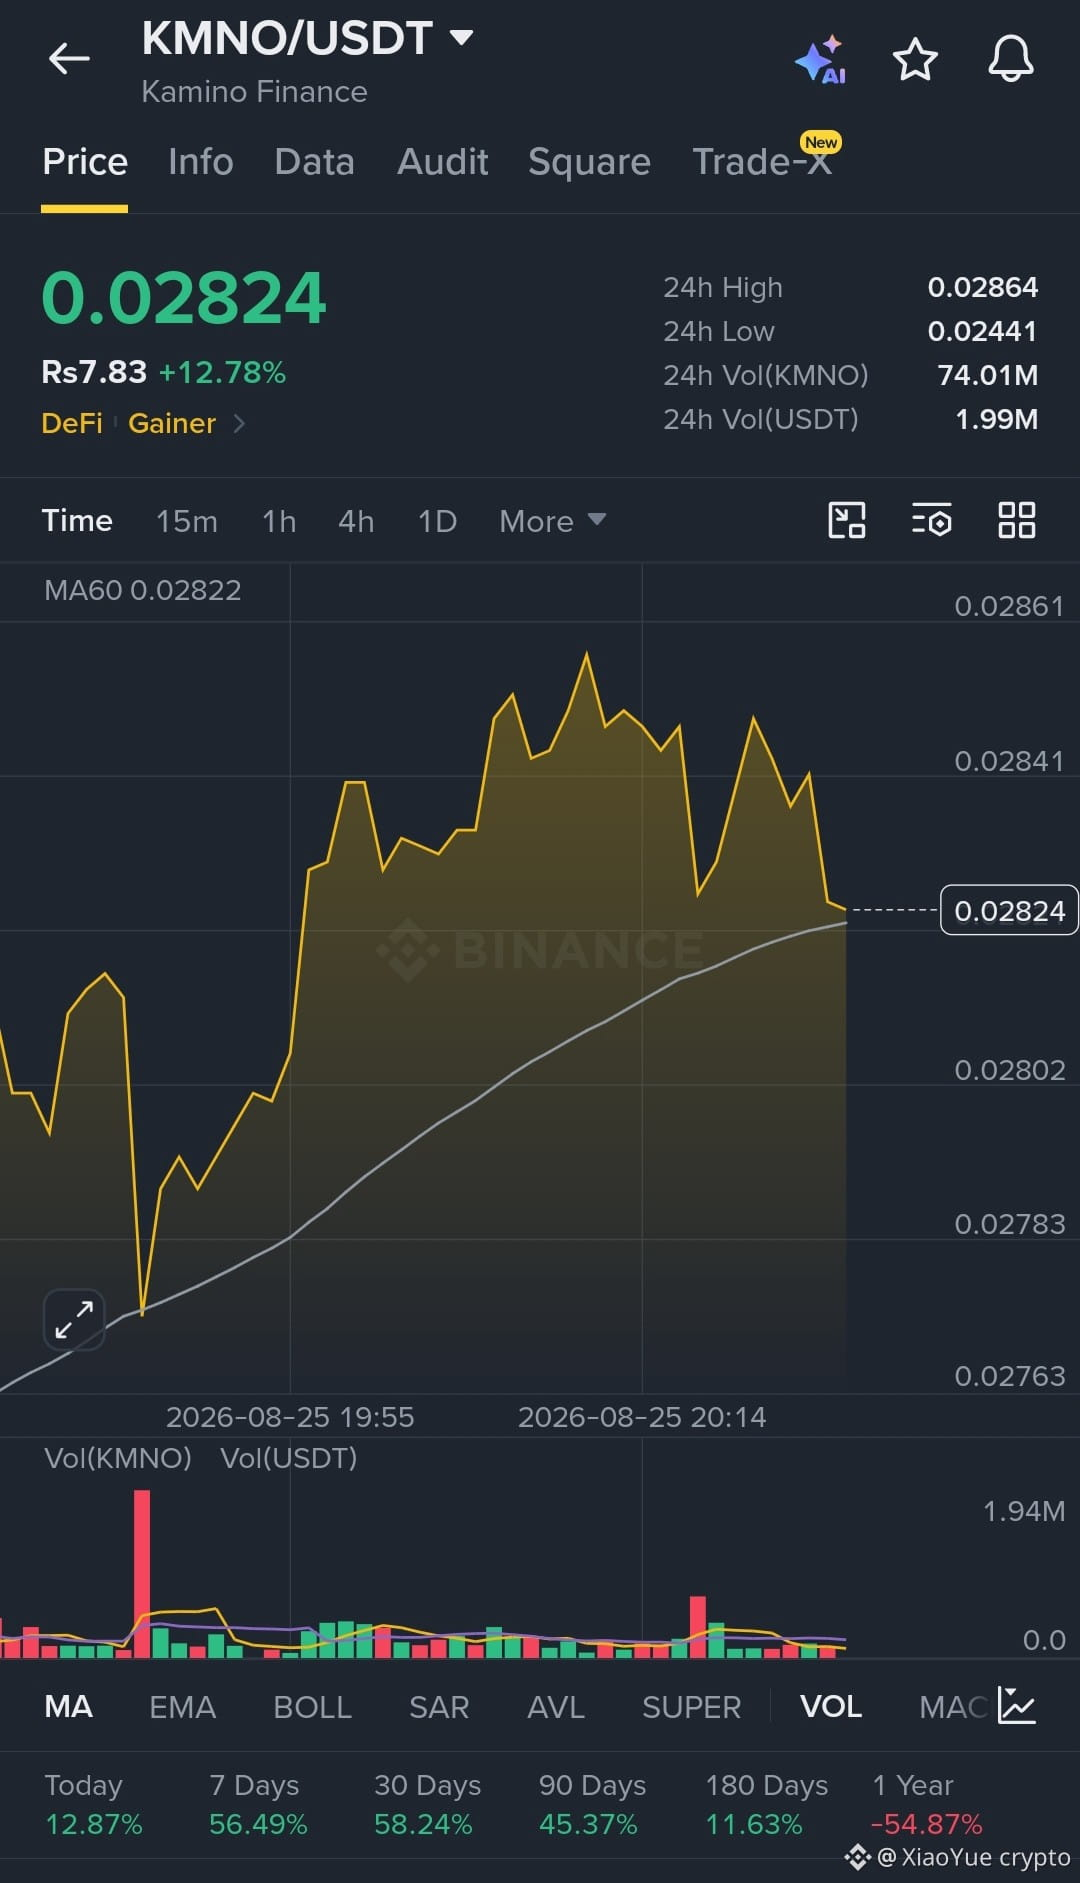Toggle the SAR indicator
Screen dimensions: 1080x1883
(x=439, y=1707)
